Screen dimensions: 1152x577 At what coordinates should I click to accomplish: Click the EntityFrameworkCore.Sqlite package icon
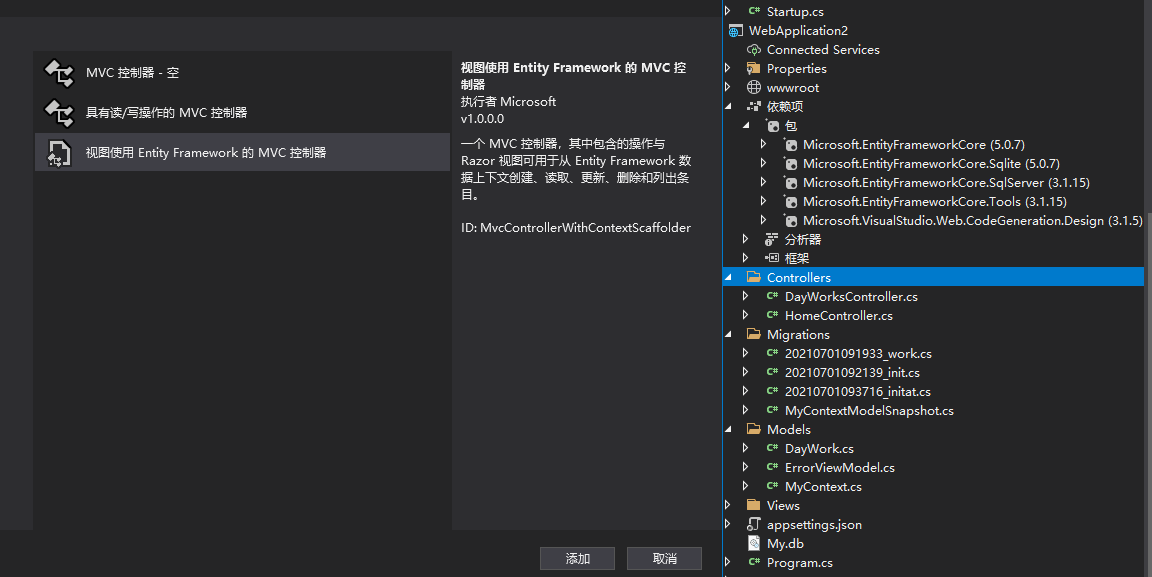pos(791,164)
